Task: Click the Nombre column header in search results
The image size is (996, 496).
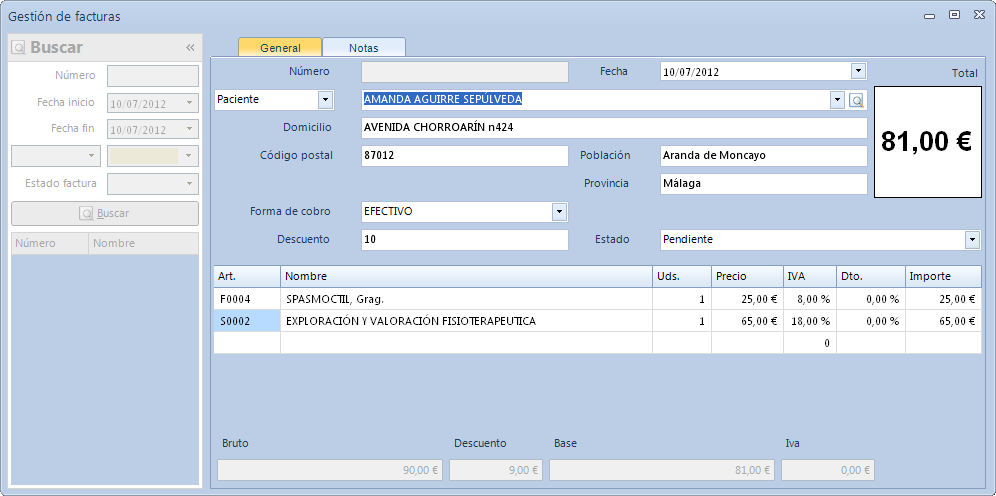Action: [144, 243]
